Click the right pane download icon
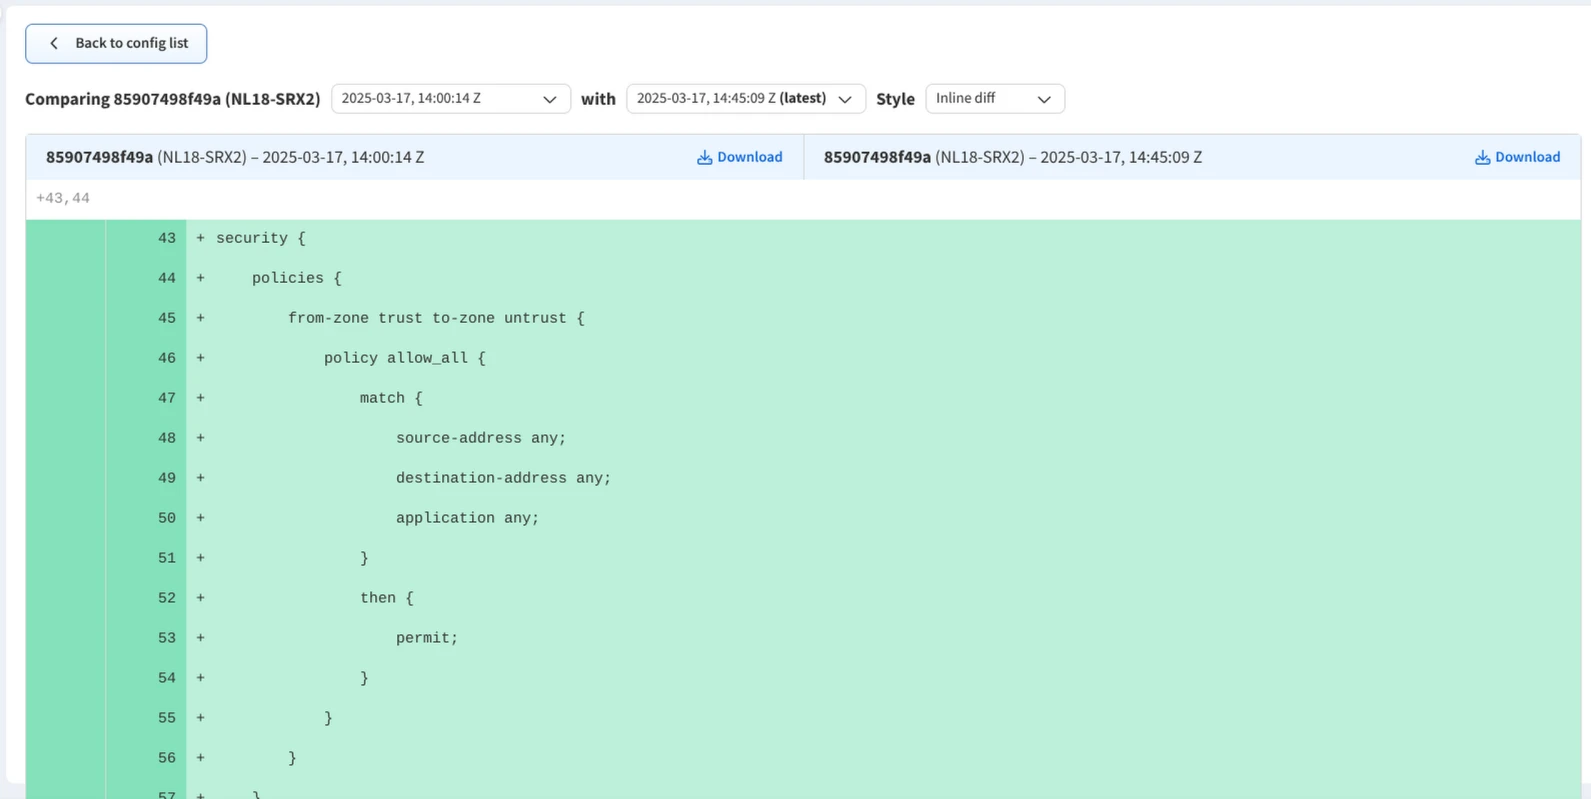Image resolution: width=1591 pixels, height=799 pixels. [x=1482, y=157]
